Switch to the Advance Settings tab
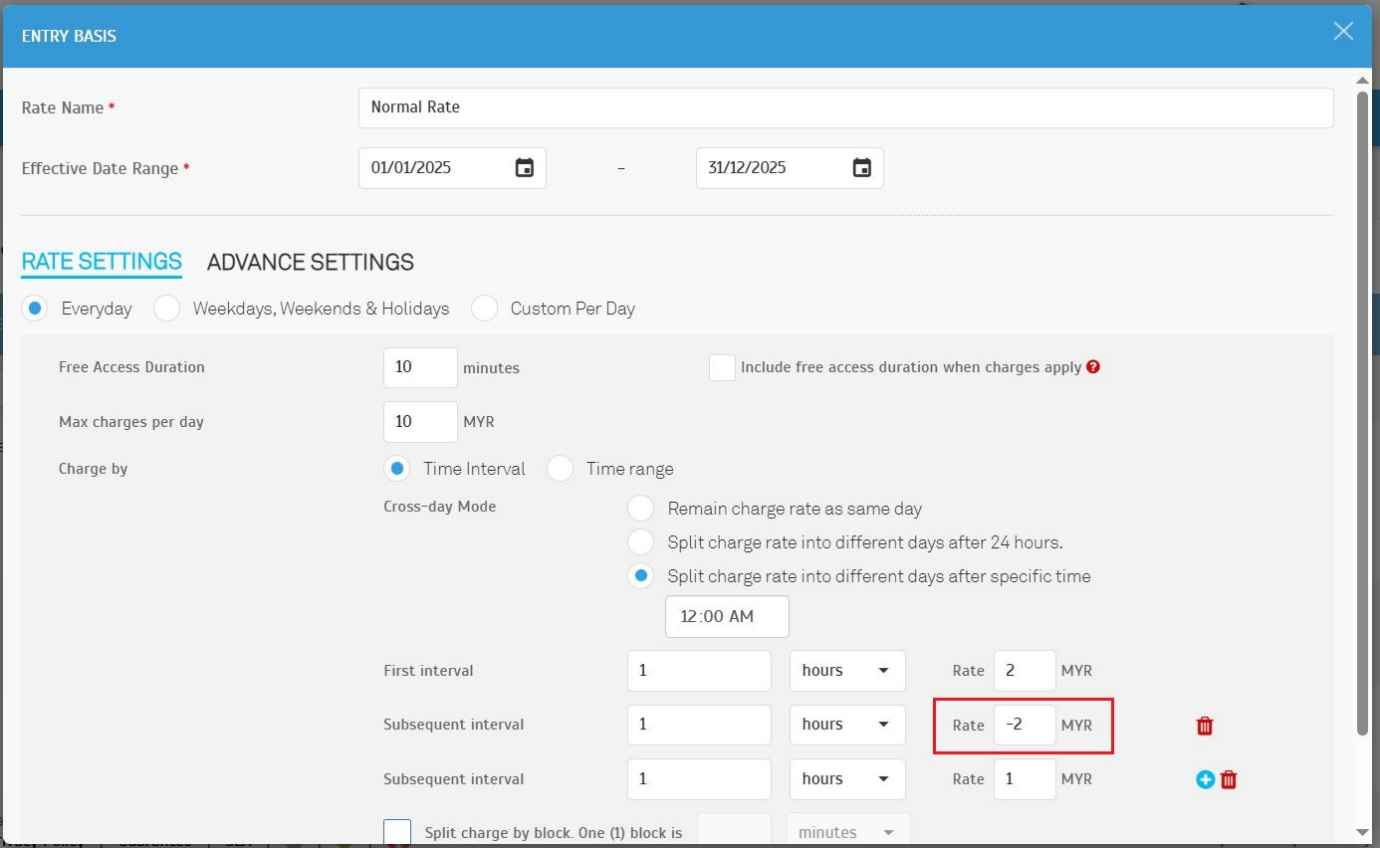1380x848 pixels. click(x=310, y=262)
